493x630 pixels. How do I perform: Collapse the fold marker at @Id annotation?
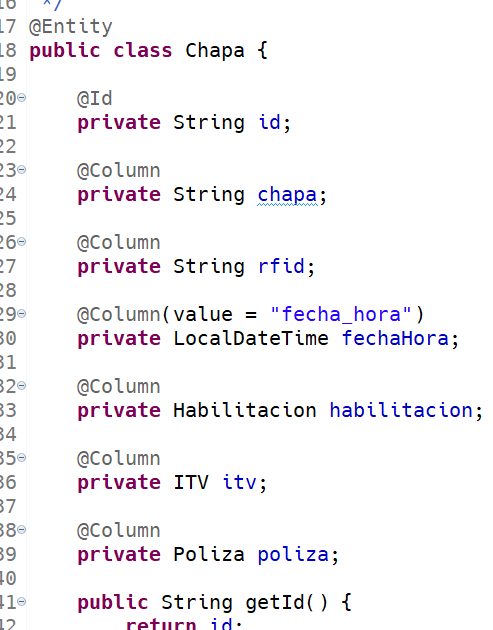[x=22, y=98]
